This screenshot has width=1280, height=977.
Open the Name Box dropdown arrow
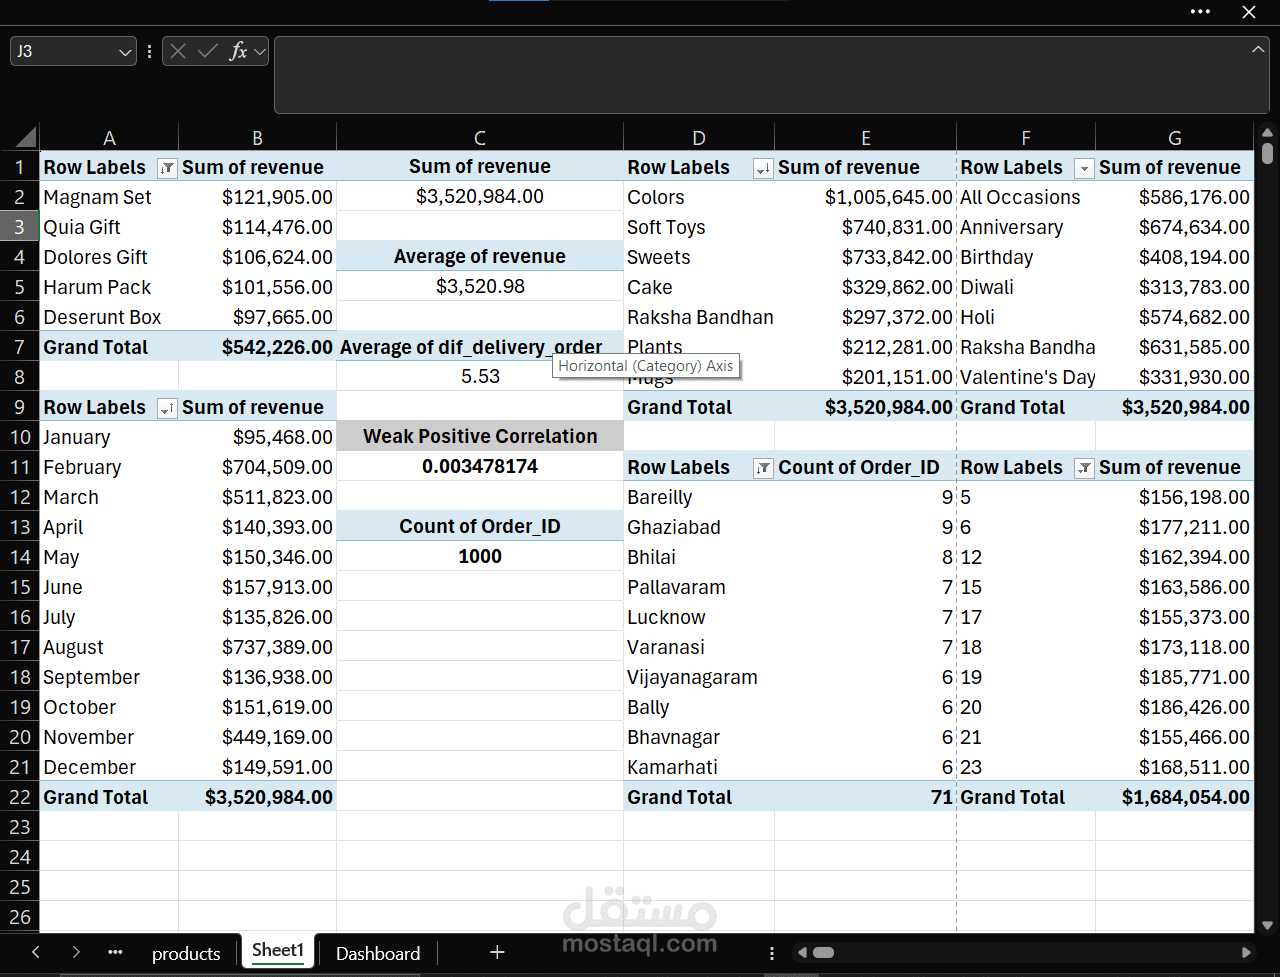(125, 51)
